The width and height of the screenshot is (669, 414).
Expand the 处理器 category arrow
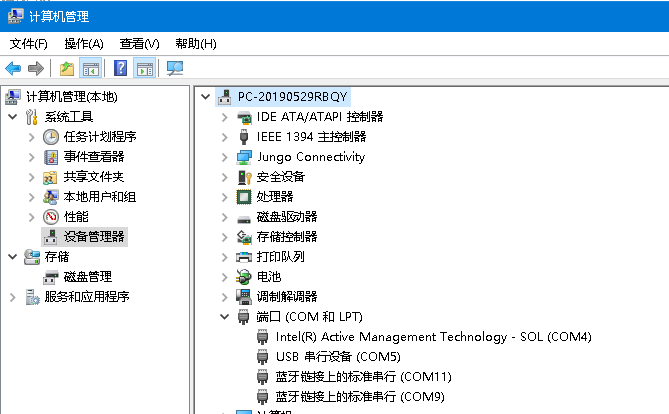pos(225,197)
